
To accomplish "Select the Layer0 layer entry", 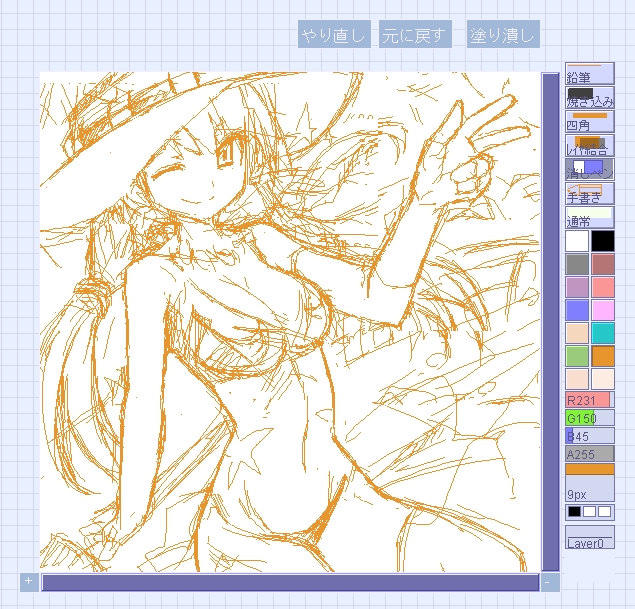I will coord(590,537).
